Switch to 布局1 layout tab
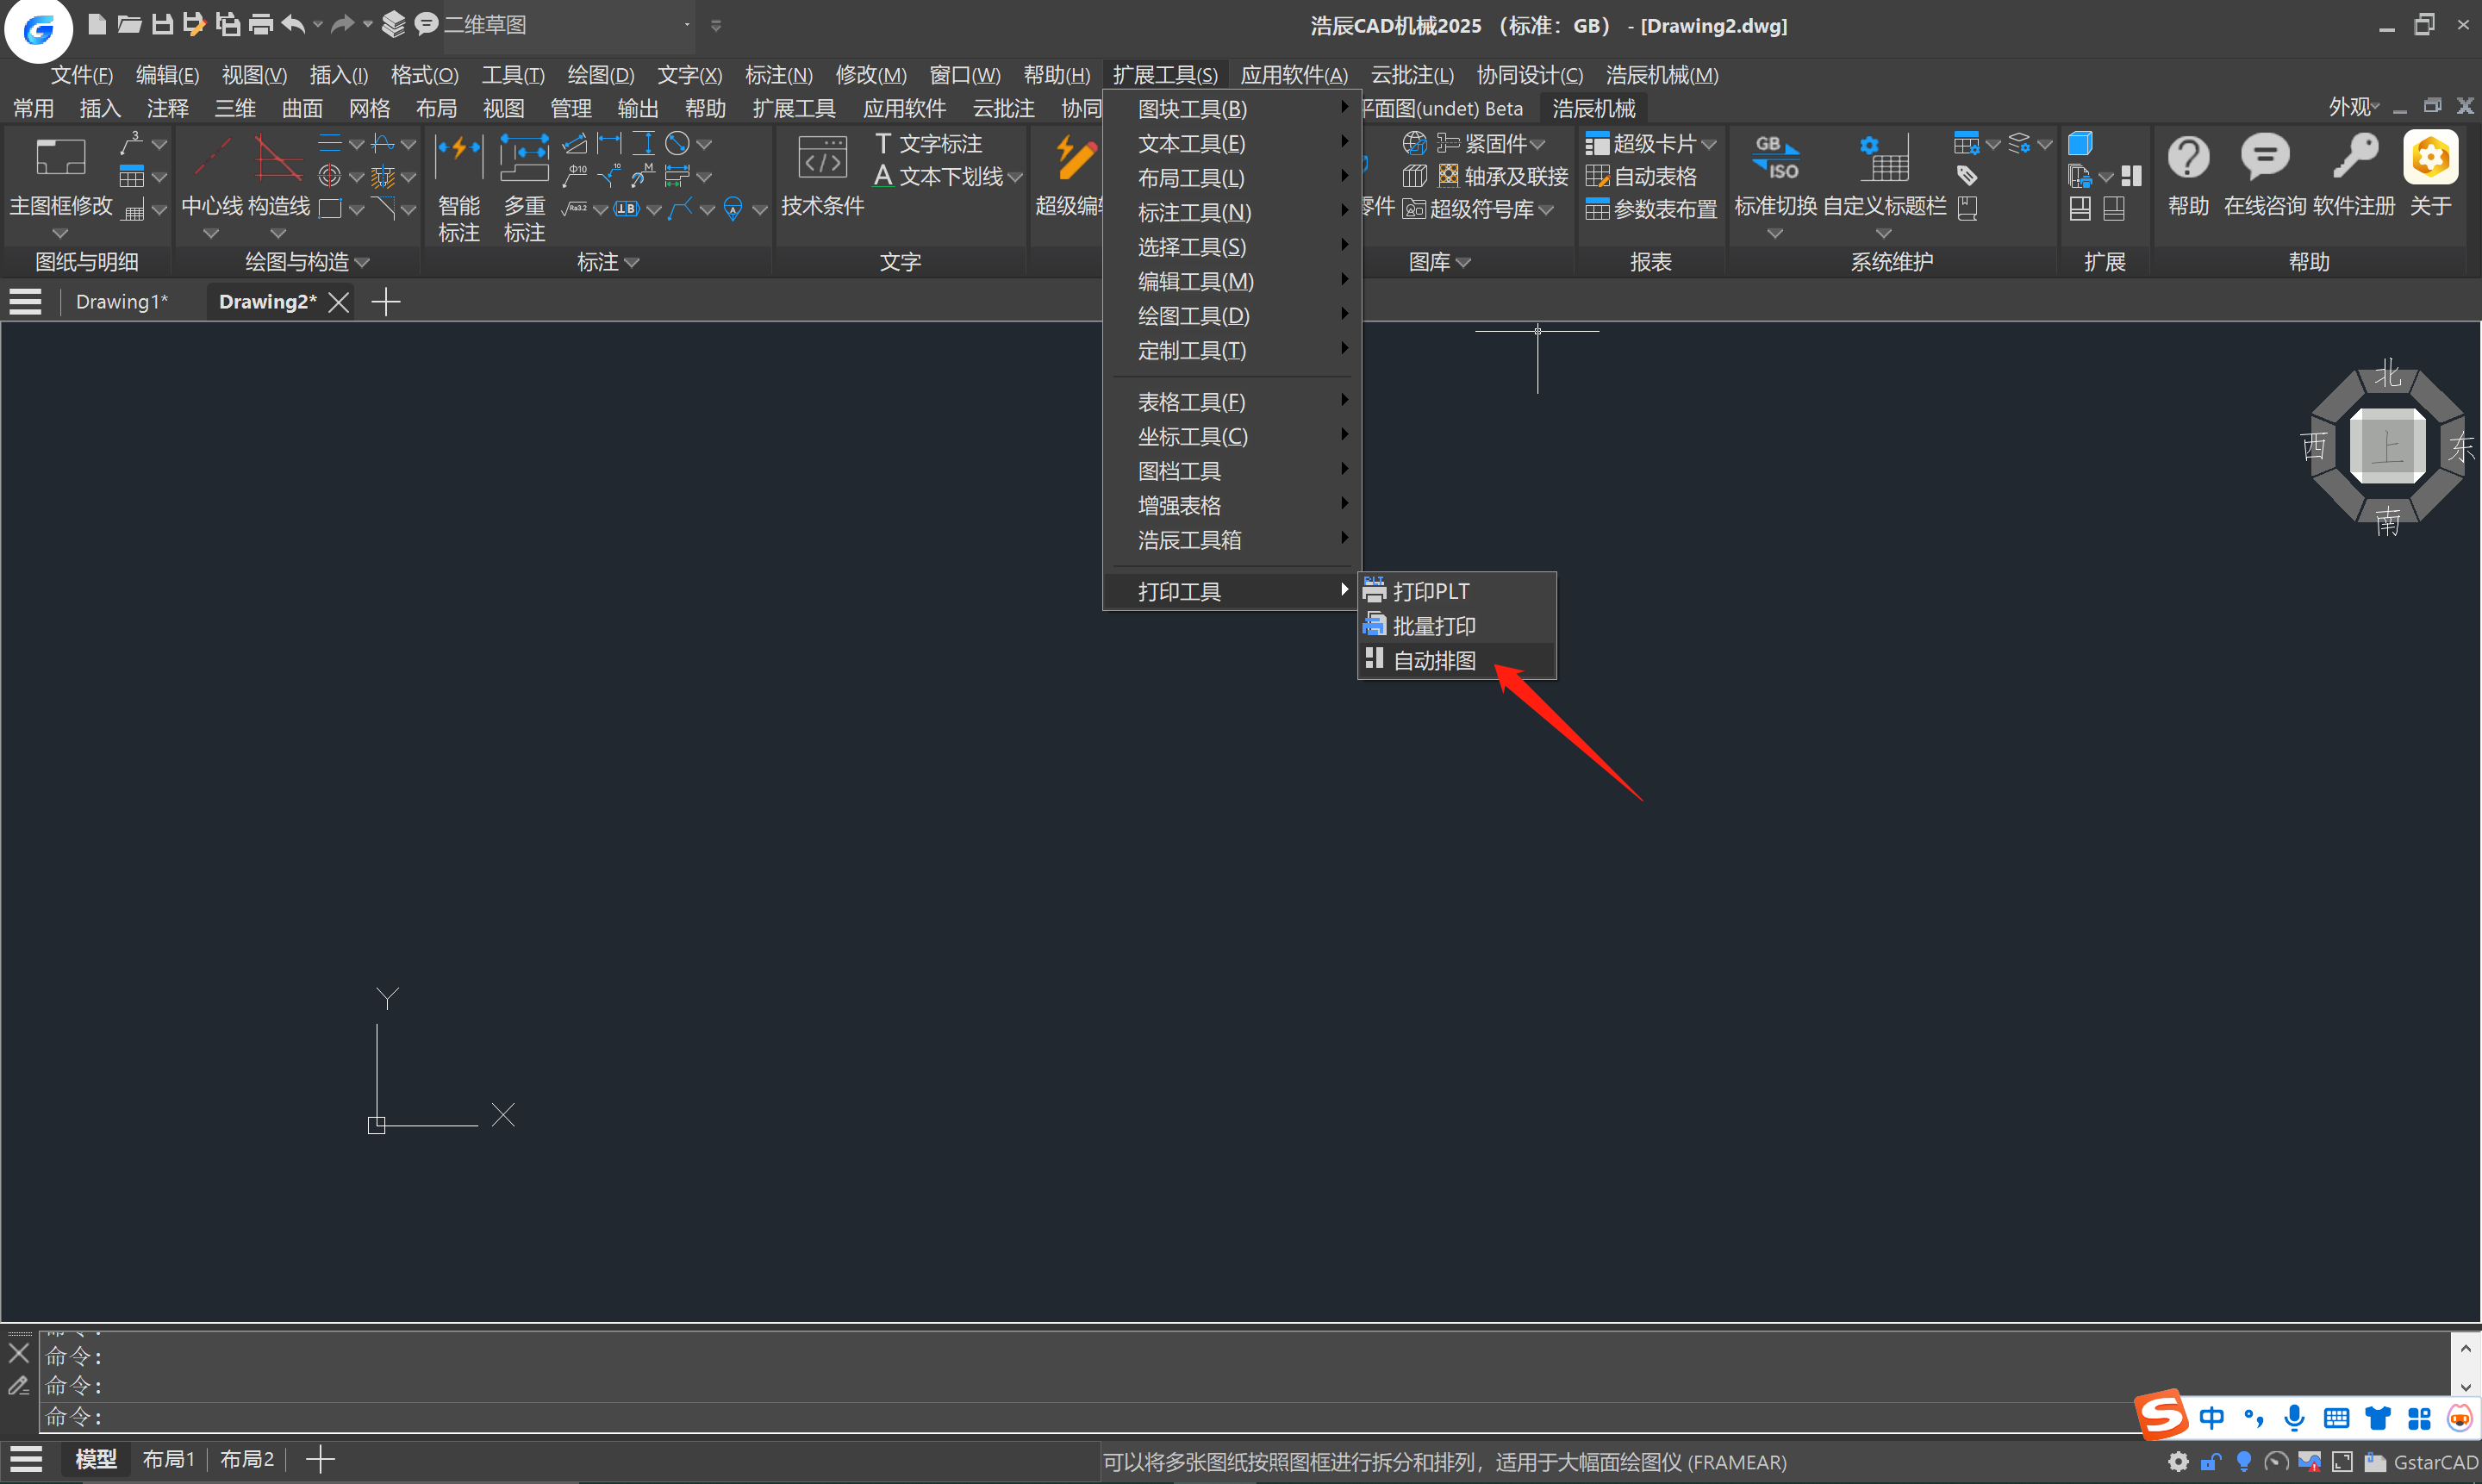Image resolution: width=2482 pixels, height=1484 pixels. pos(168,1459)
